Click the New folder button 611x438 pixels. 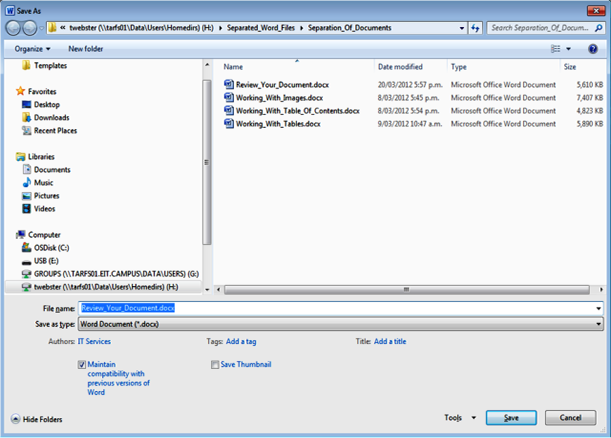86,49
